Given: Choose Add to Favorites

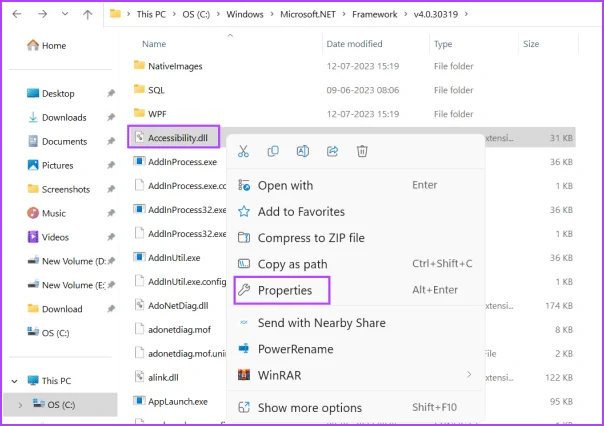Looking at the screenshot, I should pyautogui.click(x=356, y=211).
